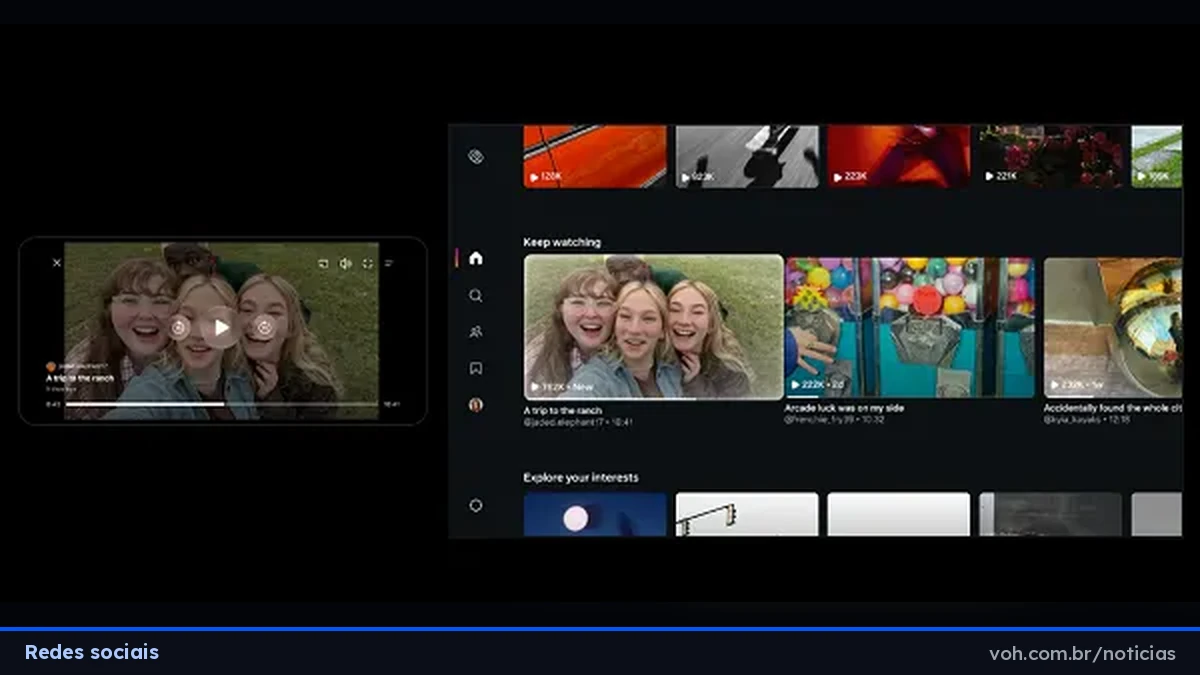Click 'Accidentally found the whole' title text
Image resolution: width=1200 pixels, height=675 pixels.
1113,408
